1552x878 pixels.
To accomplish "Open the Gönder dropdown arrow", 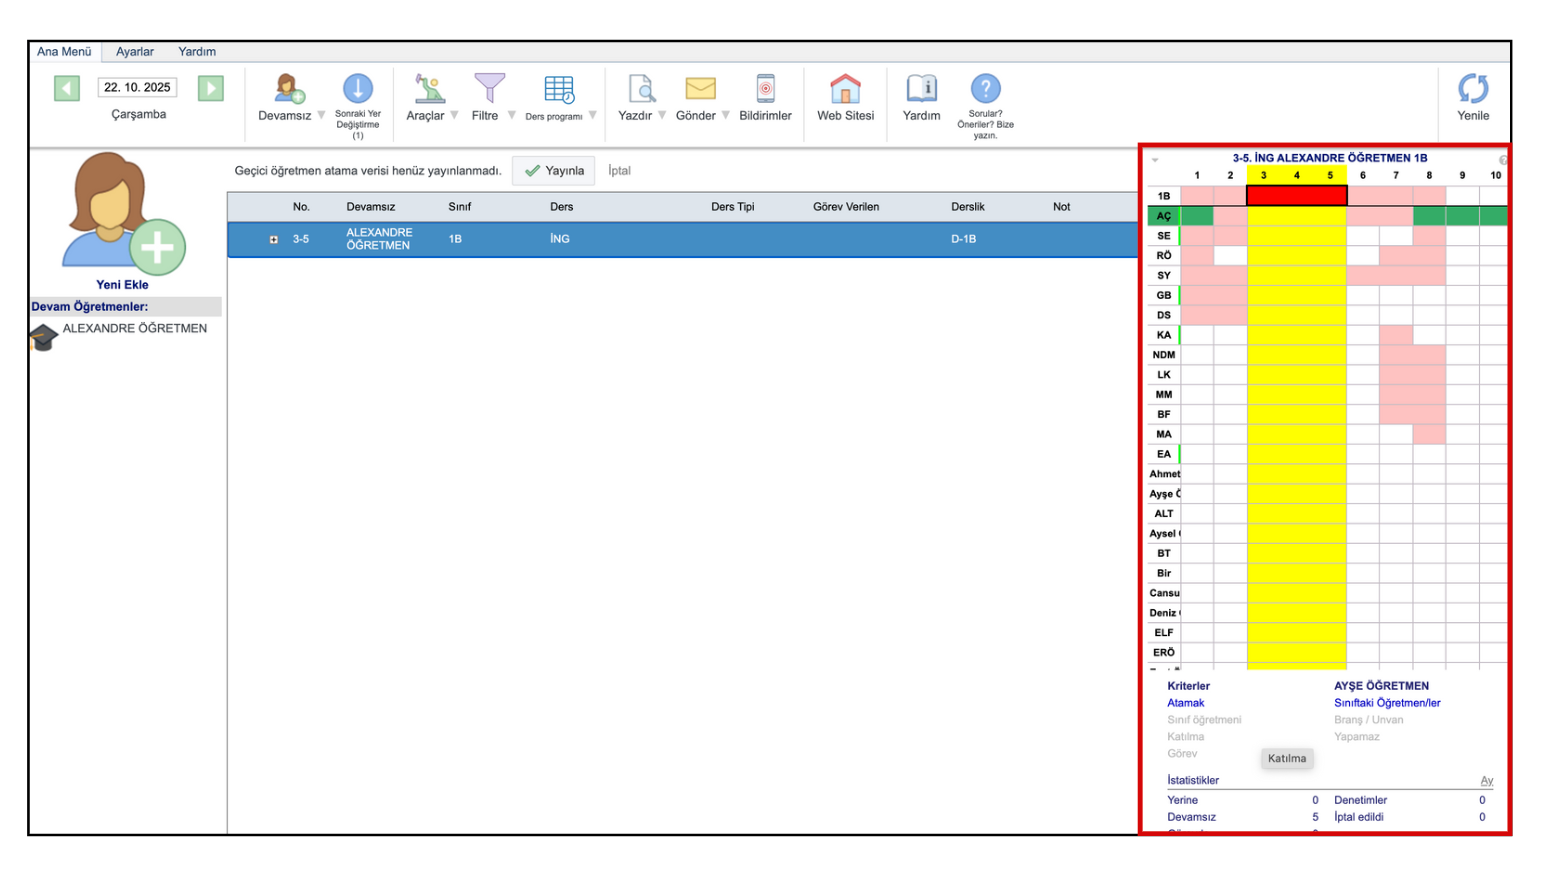I will pyautogui.click(x=726, y=116).
